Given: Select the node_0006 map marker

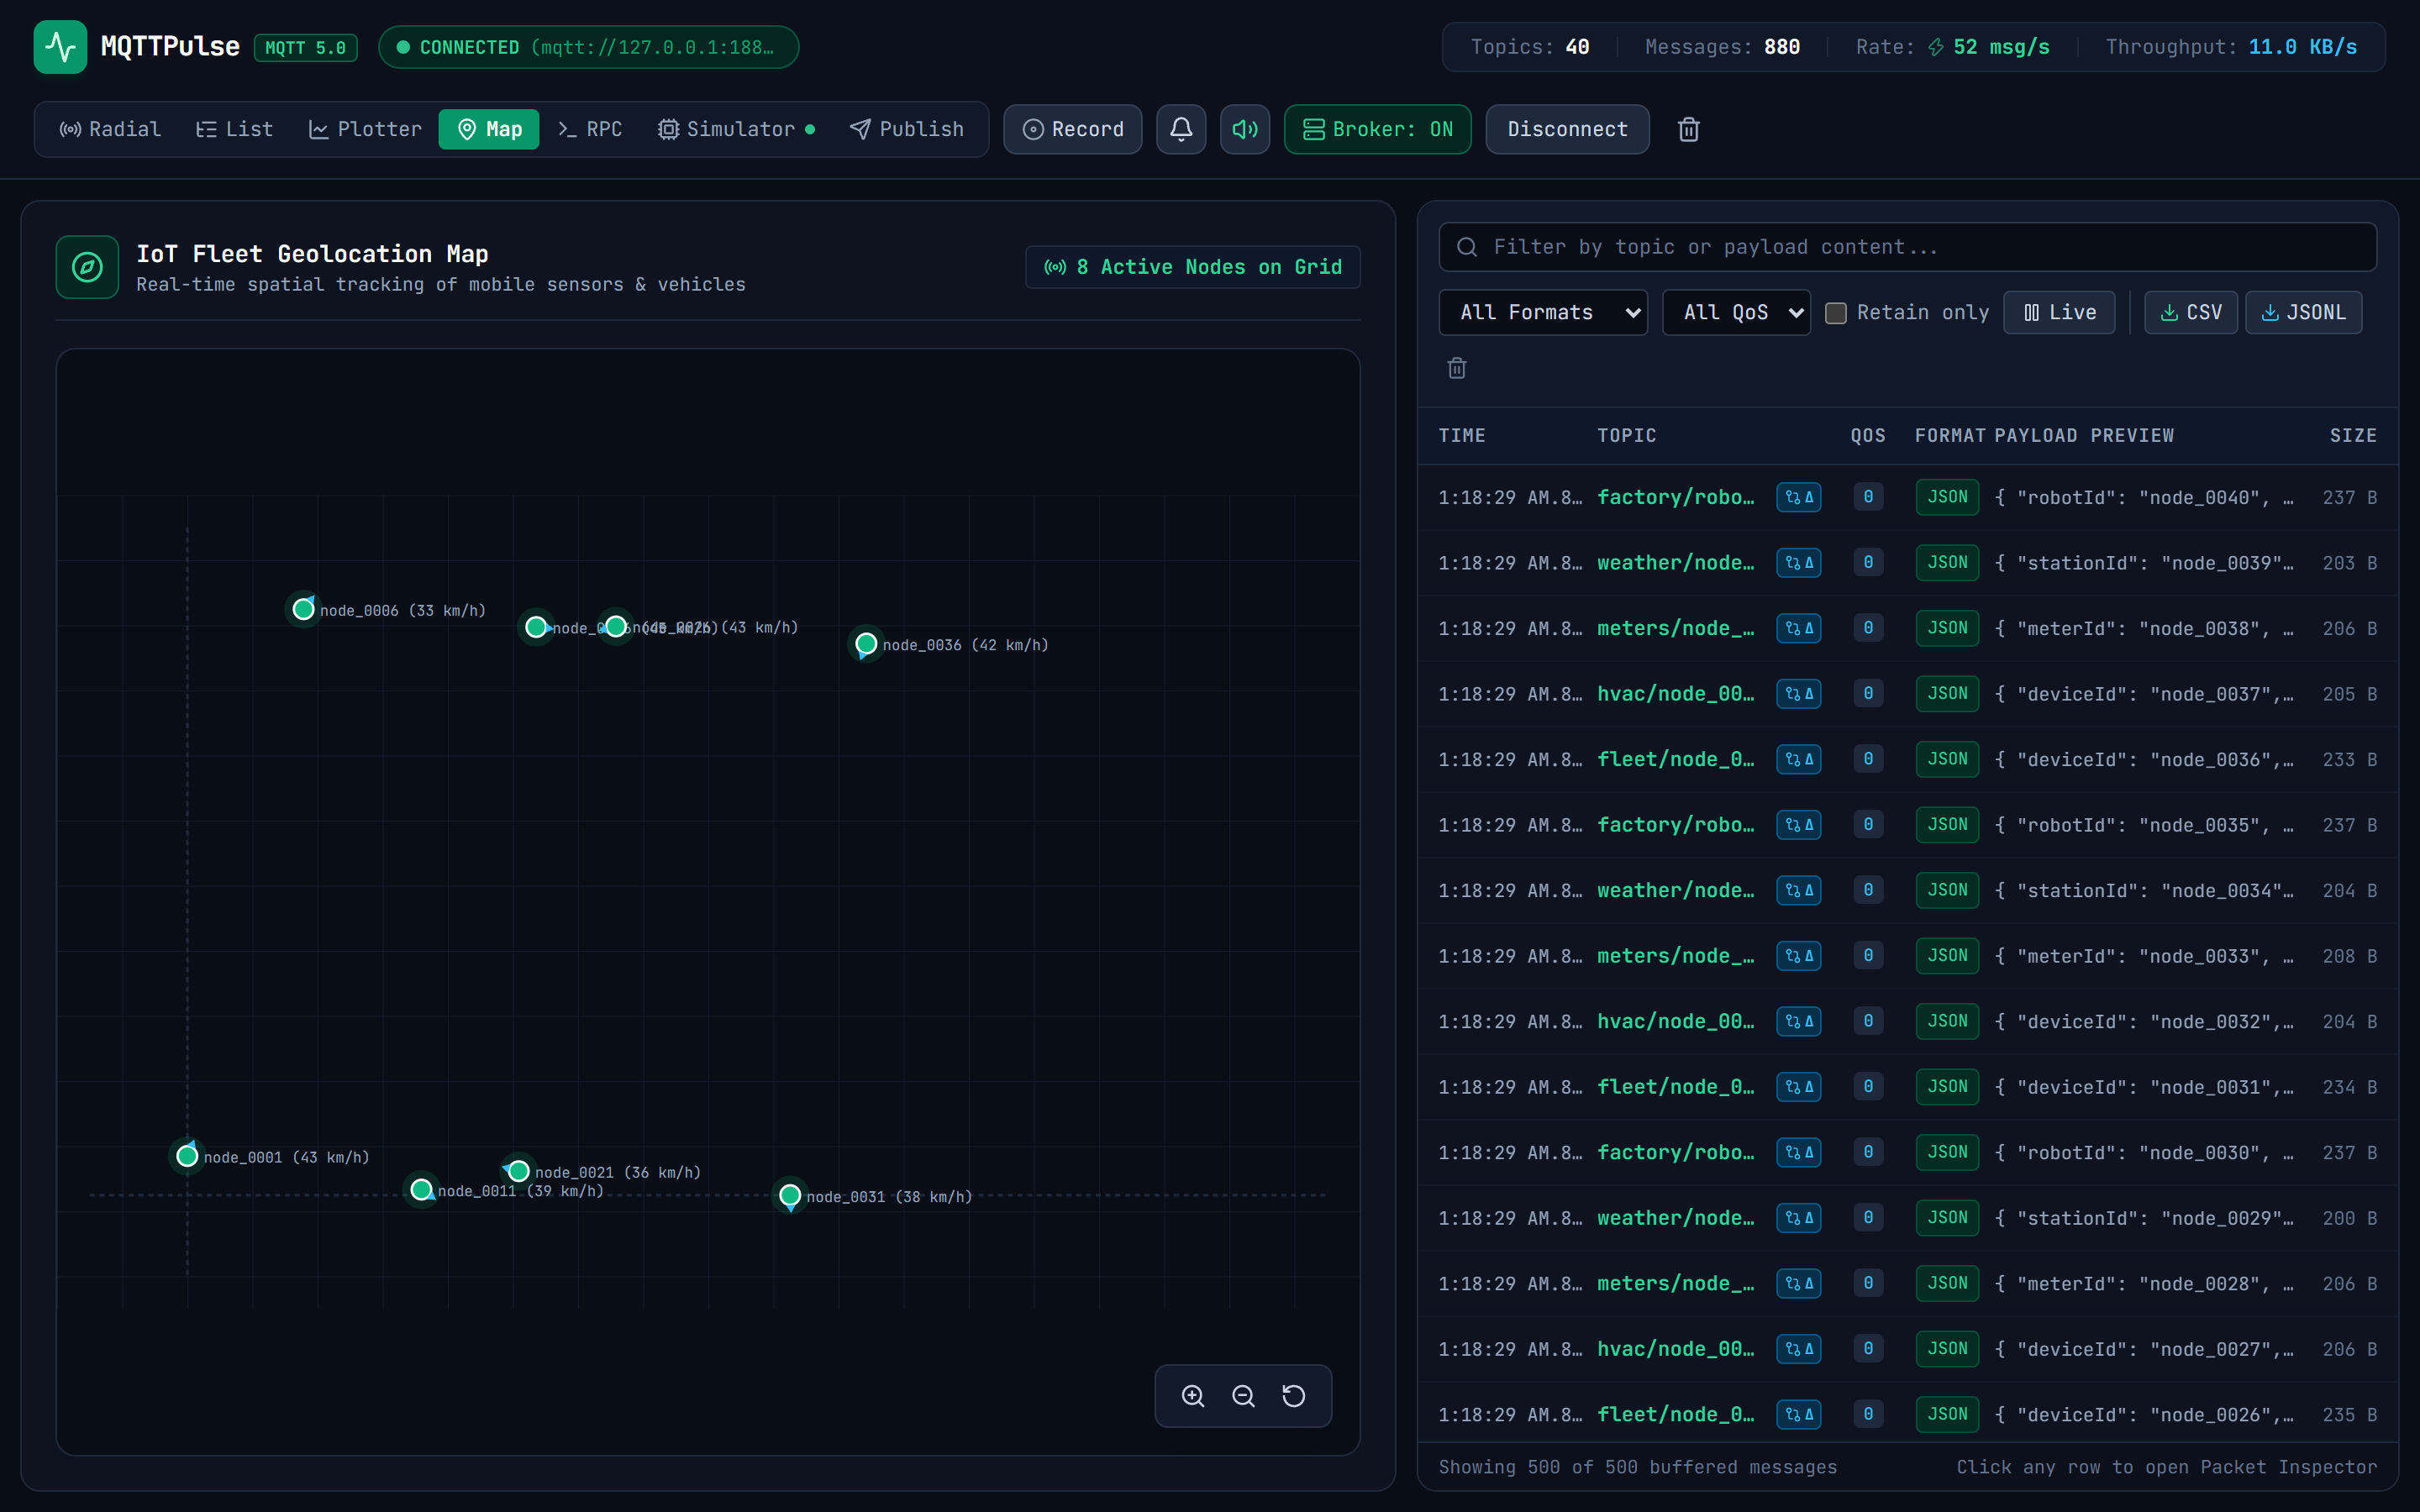Looking at the screenshot, I should click(x=303, y=609).
